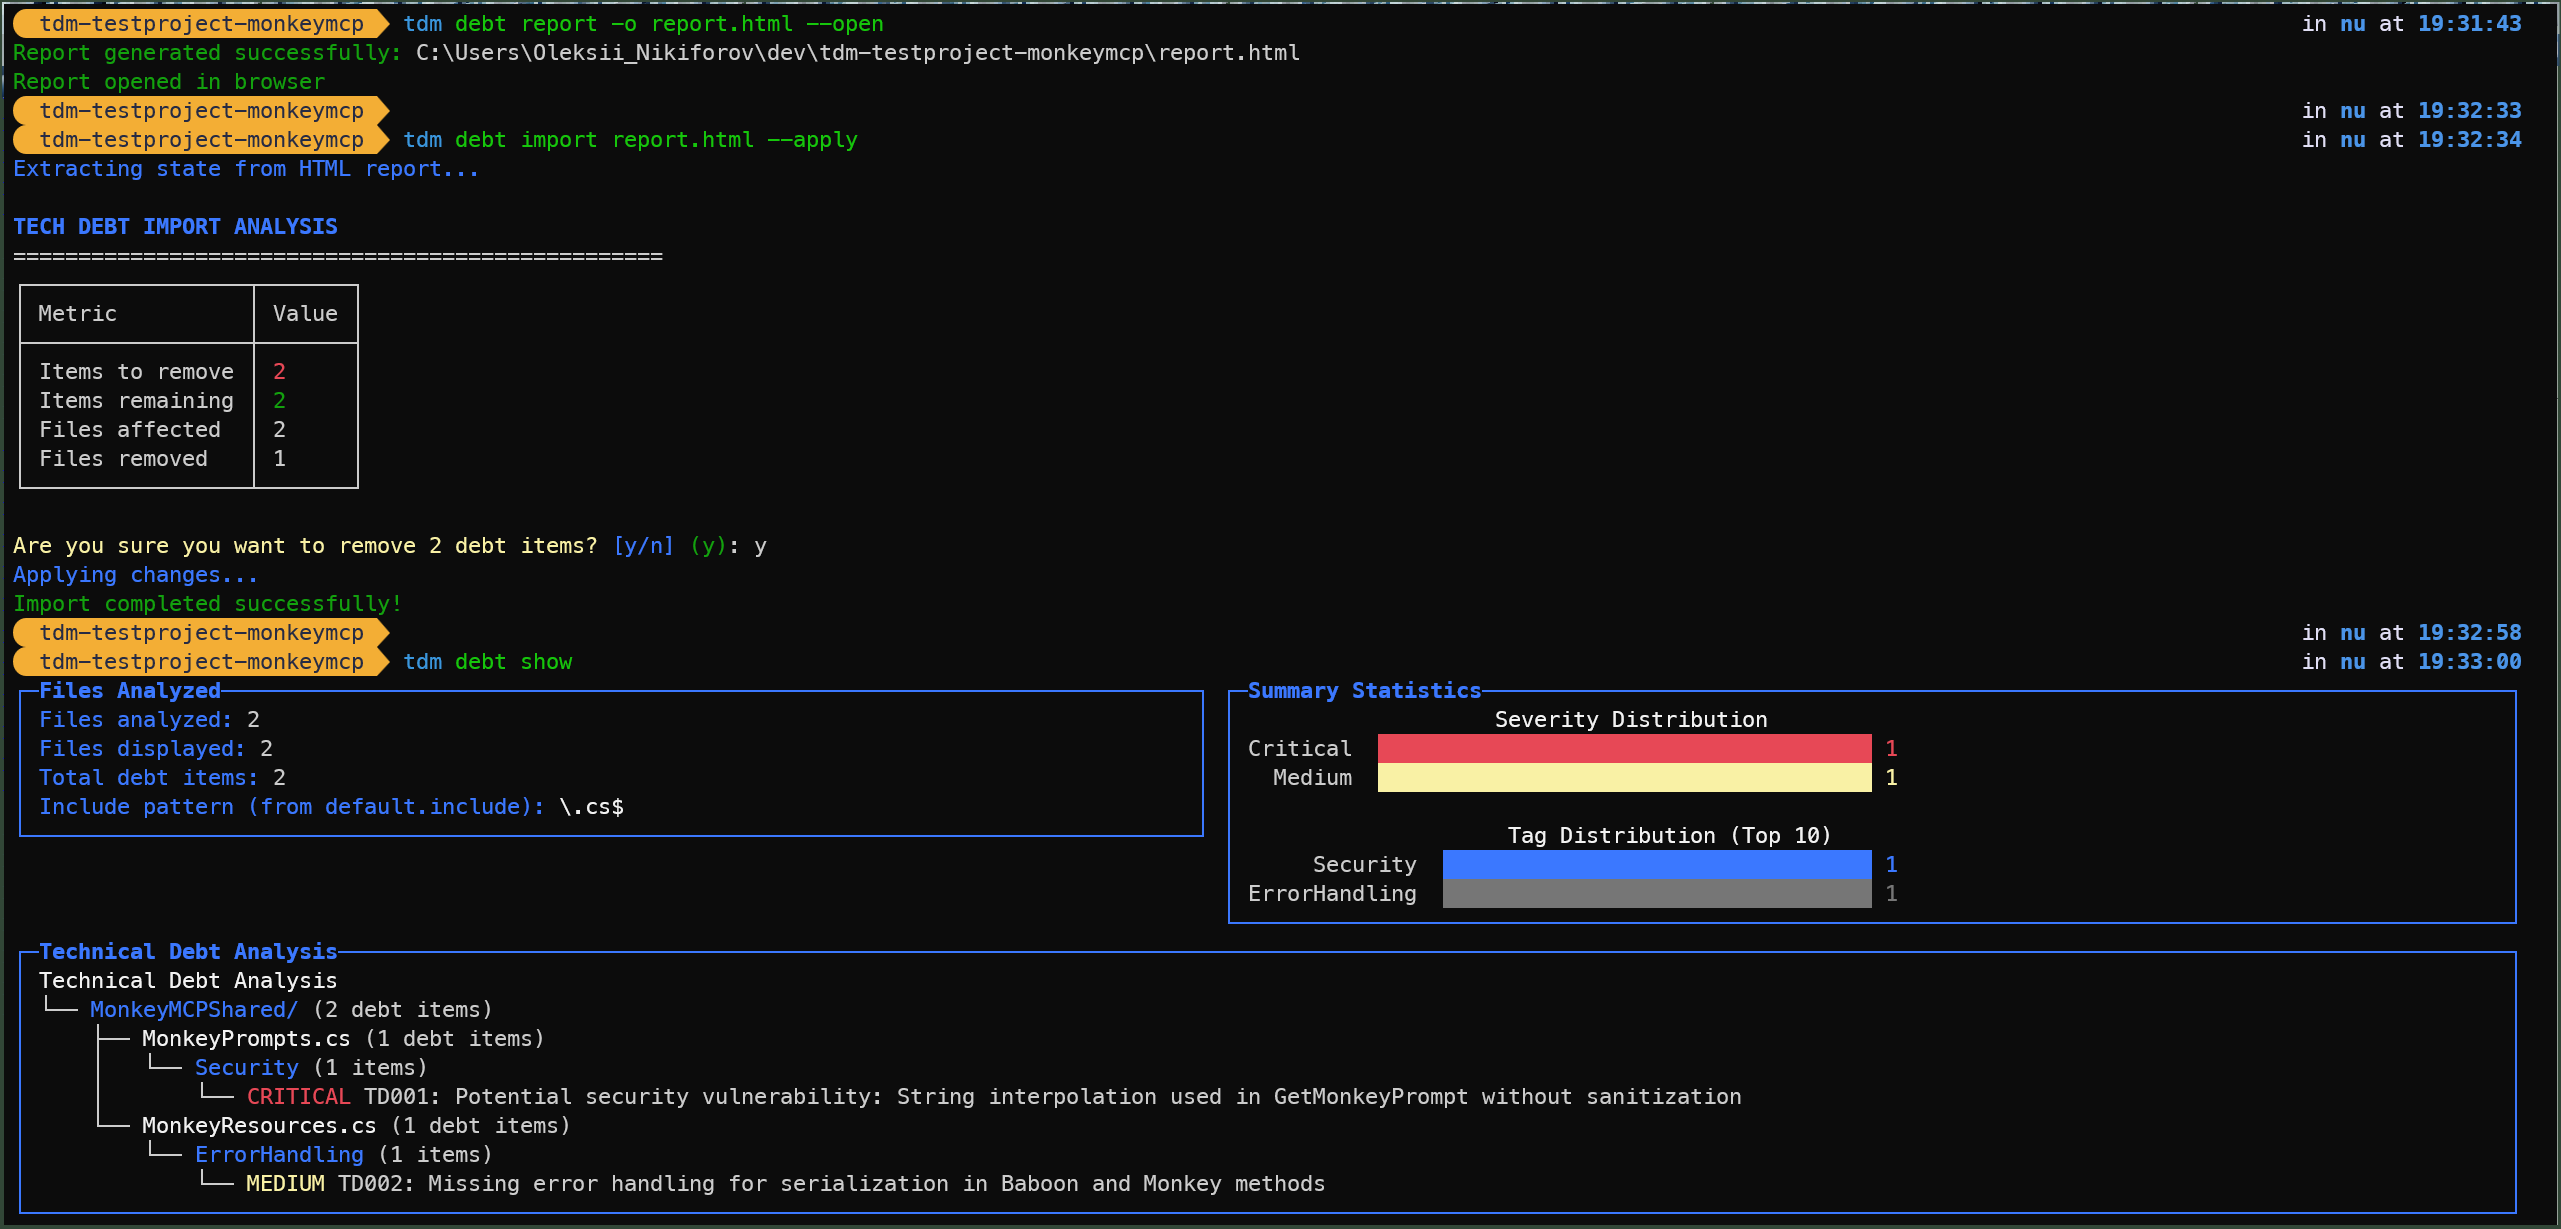The height and width of the screenshot is (1229, 2561).
Task: Click the Security label in Tag Distribution
Action: point(1364,865)
